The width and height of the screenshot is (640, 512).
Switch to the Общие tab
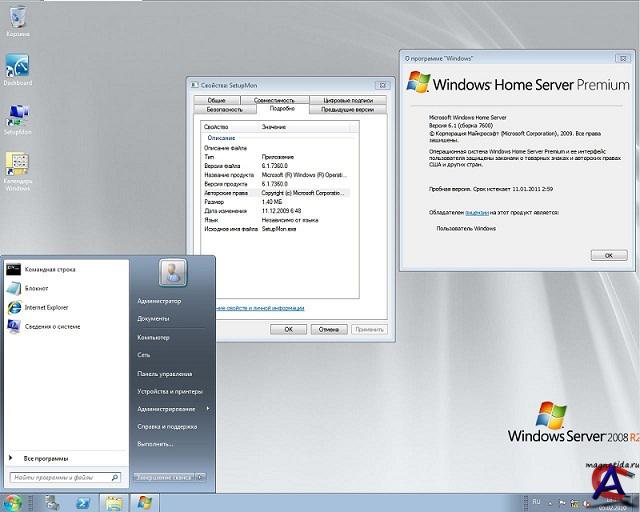[x=217, y=100]
